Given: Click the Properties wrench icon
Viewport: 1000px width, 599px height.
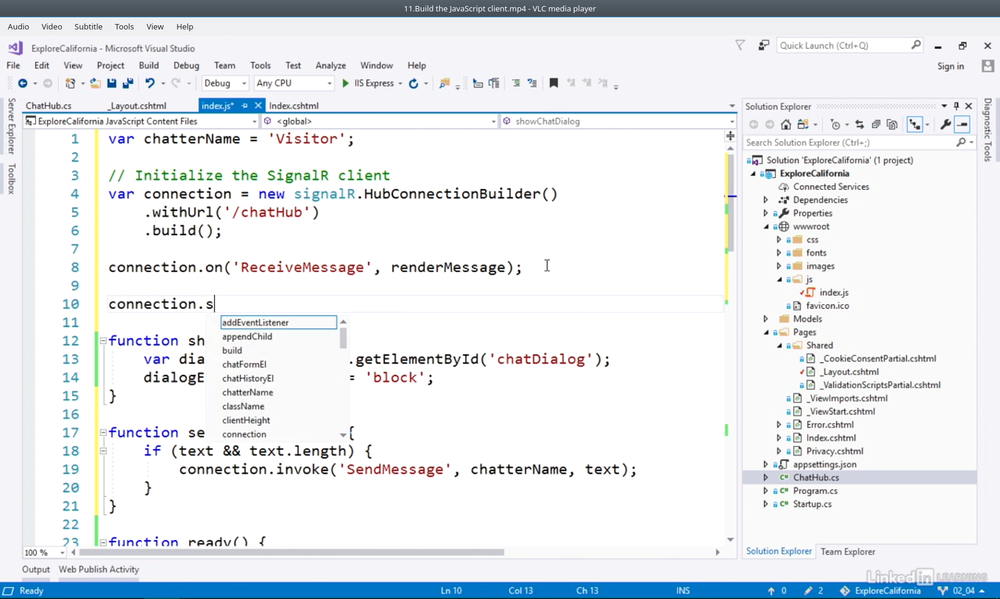Looking at the screenshot, I should pyautogui.click(x=946, y=124).
